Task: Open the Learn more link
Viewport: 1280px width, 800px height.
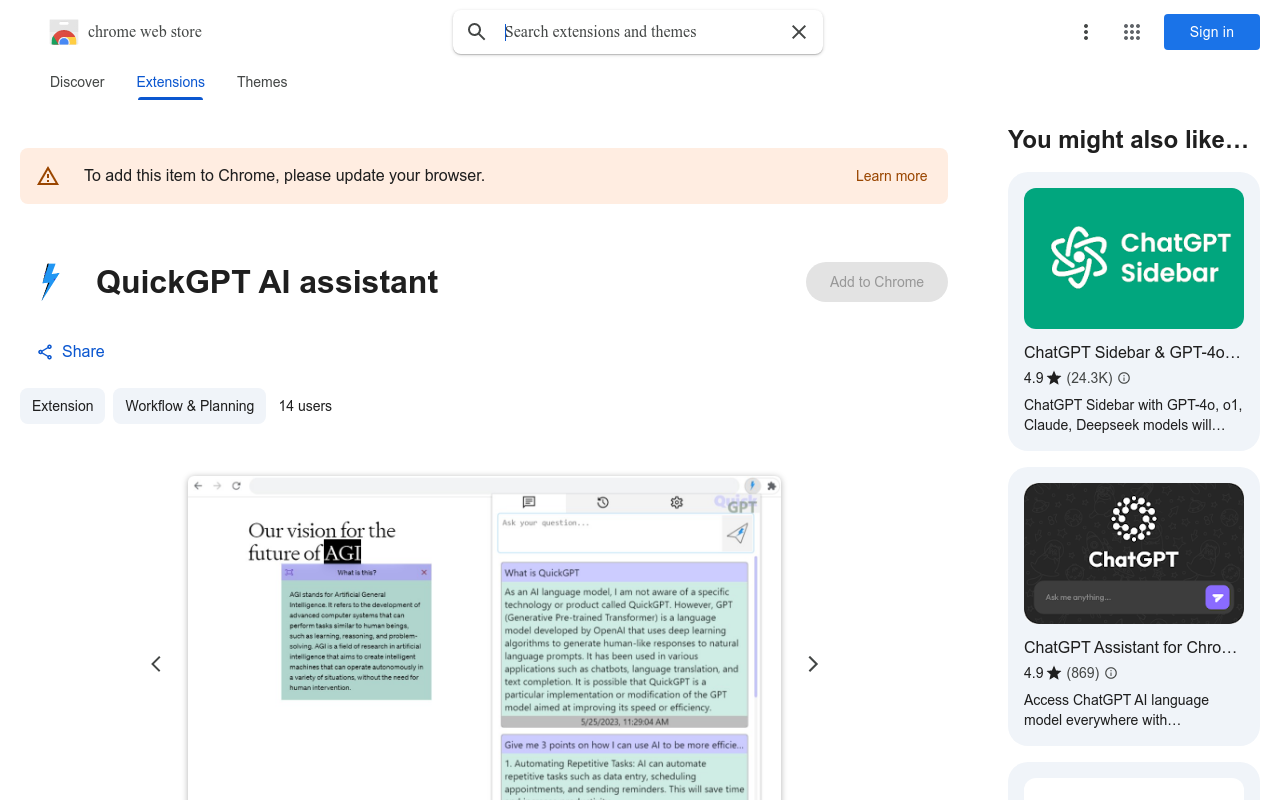Action: click(x=891, y=176)
